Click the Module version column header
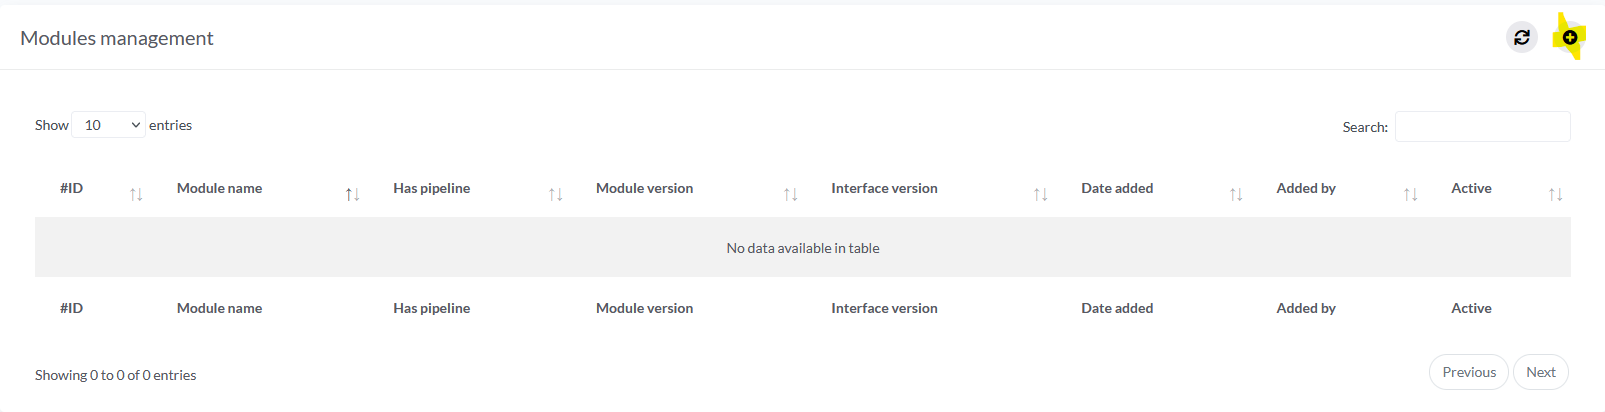This screenshot has width=1605, height=412. [x=644, y=188]
